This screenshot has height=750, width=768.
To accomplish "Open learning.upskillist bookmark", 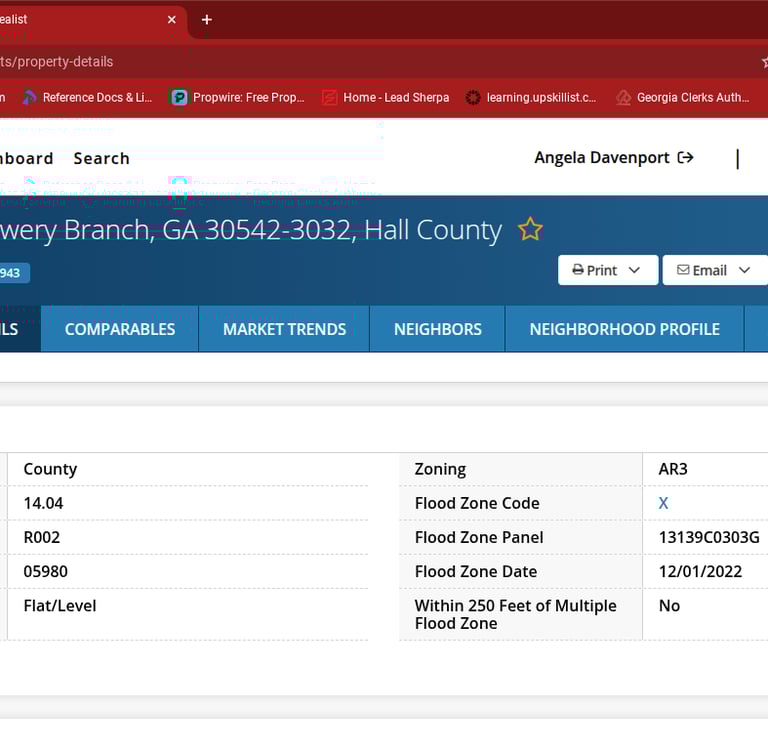I will (531, 97).
